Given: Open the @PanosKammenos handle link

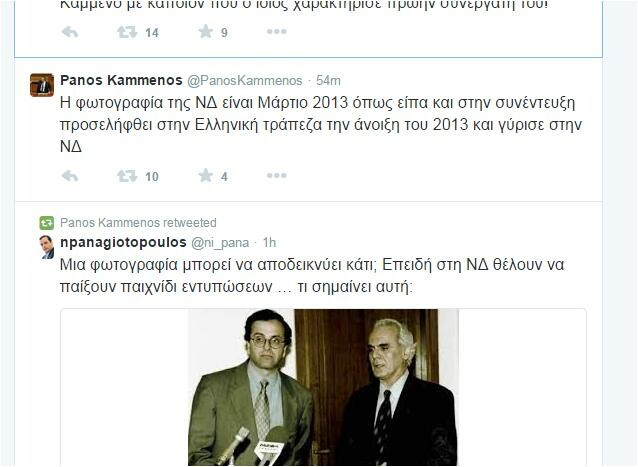Looking at the screenshot, I should tap(245, 81).
